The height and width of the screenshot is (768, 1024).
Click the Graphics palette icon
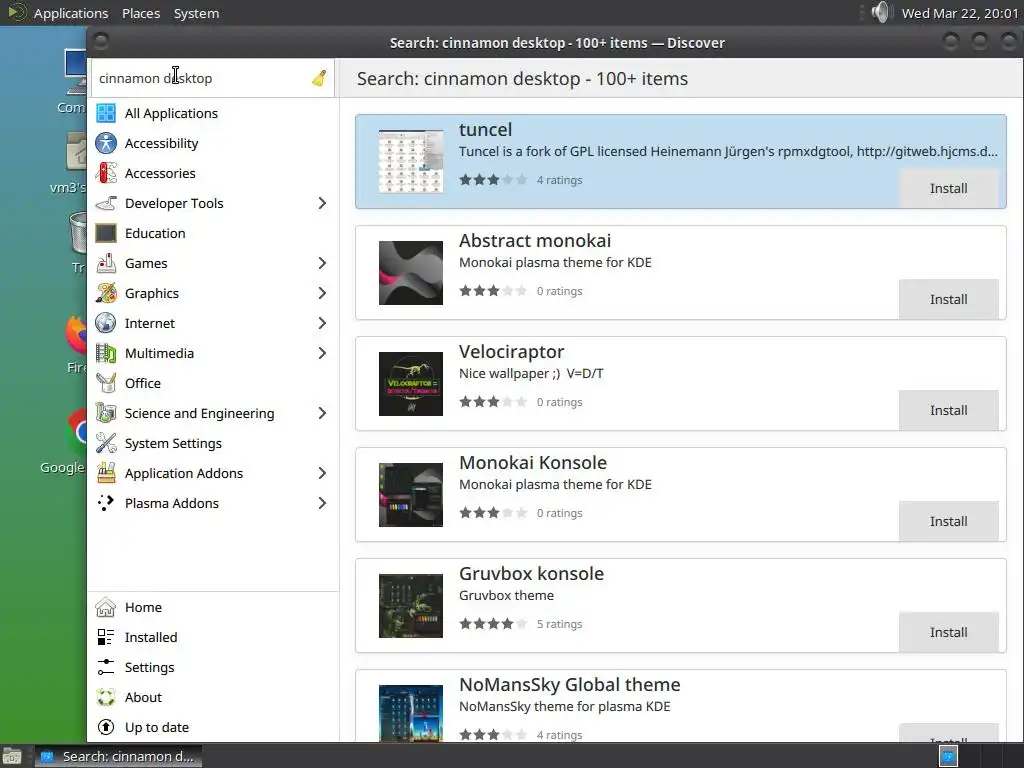click(106, 293)
